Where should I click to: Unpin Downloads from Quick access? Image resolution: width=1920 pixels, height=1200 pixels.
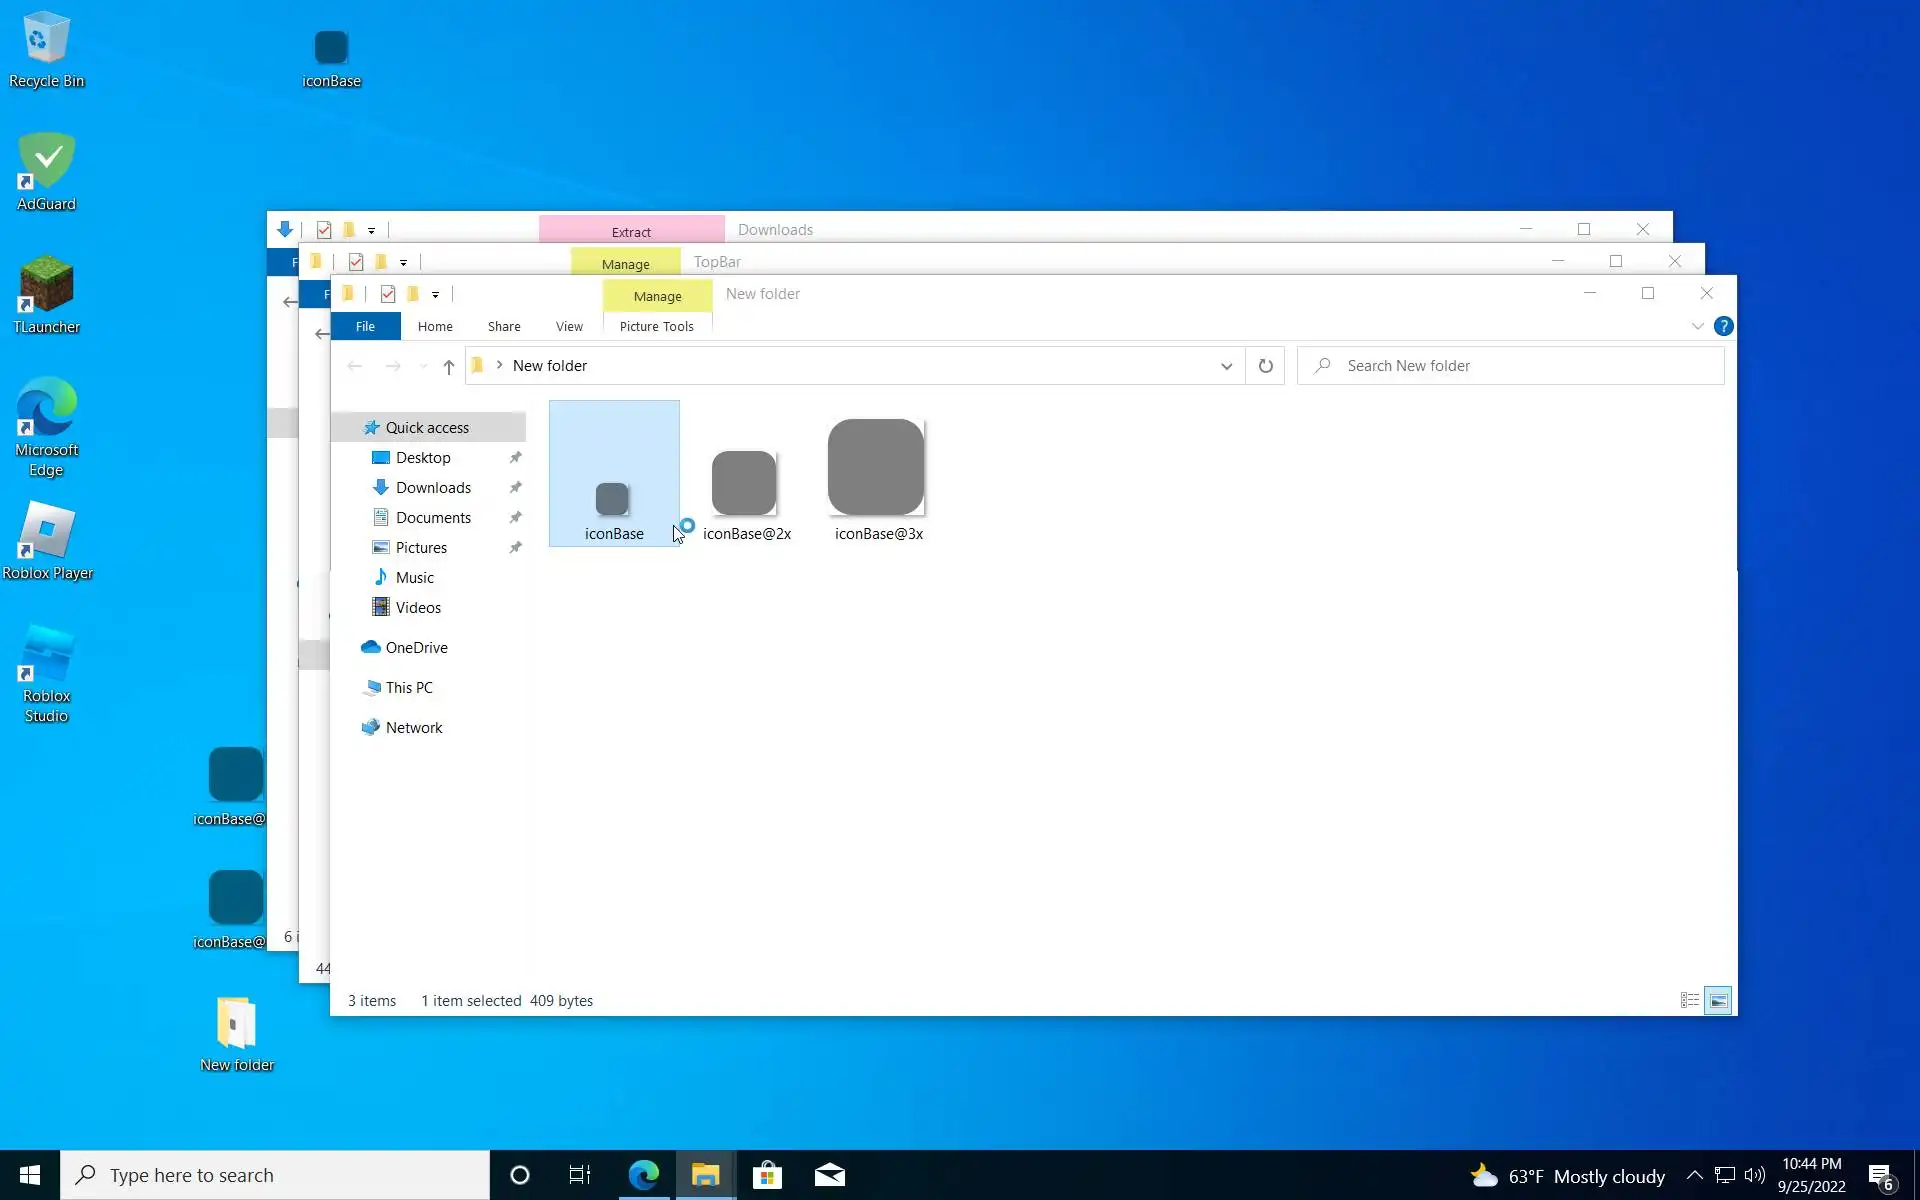coord(515,488)
